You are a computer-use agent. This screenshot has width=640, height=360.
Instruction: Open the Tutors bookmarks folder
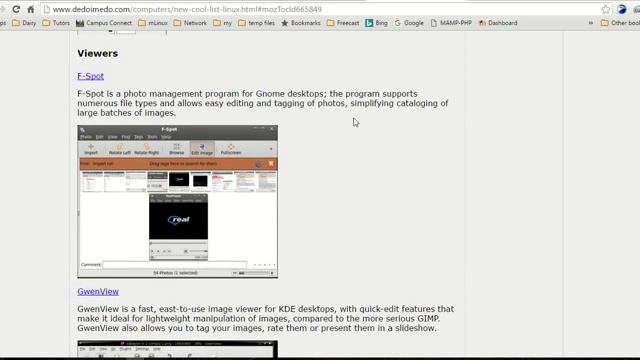pos(56,23)
